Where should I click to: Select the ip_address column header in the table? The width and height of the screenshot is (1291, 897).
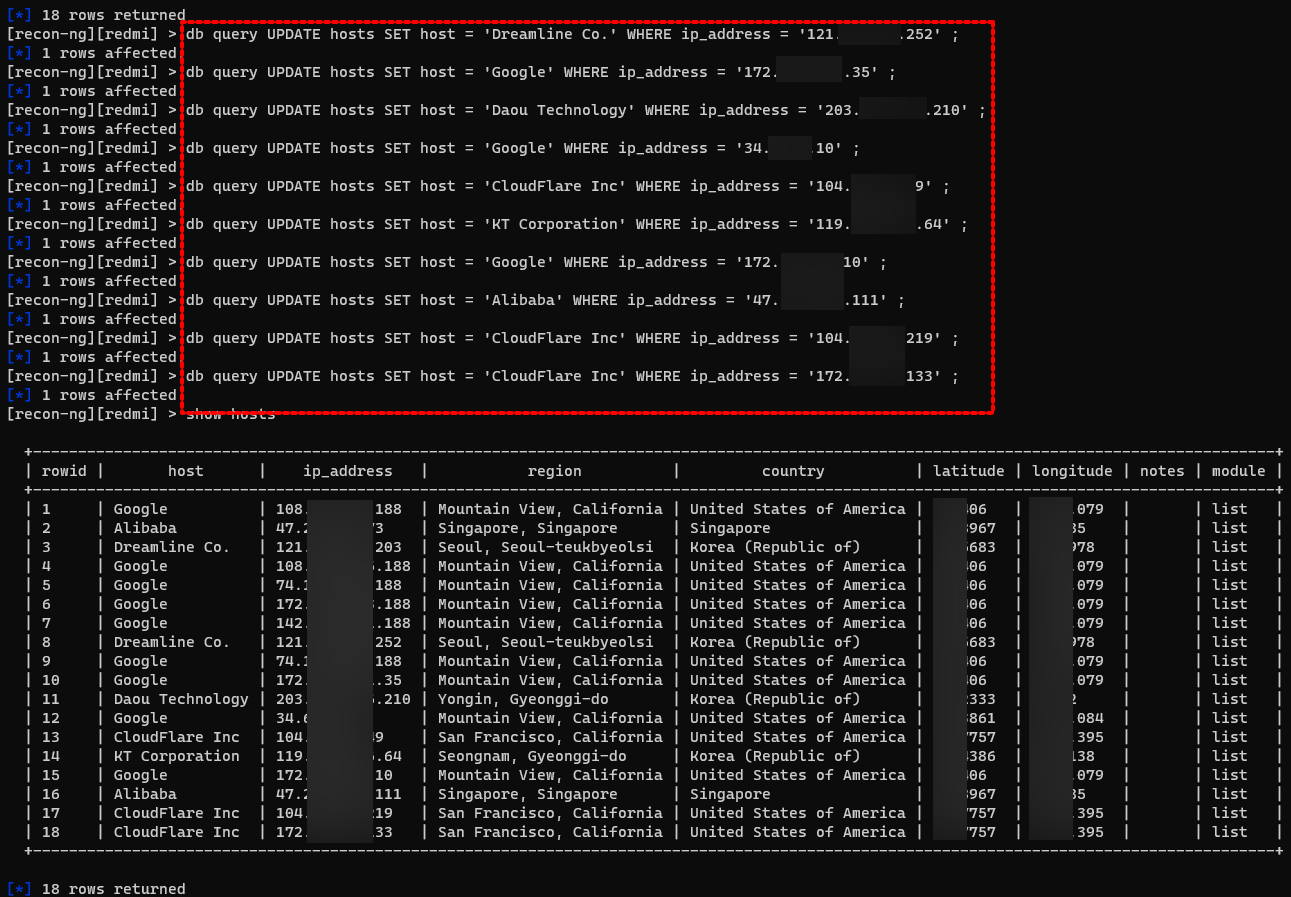pyautogui.click(x=347, y=471)
